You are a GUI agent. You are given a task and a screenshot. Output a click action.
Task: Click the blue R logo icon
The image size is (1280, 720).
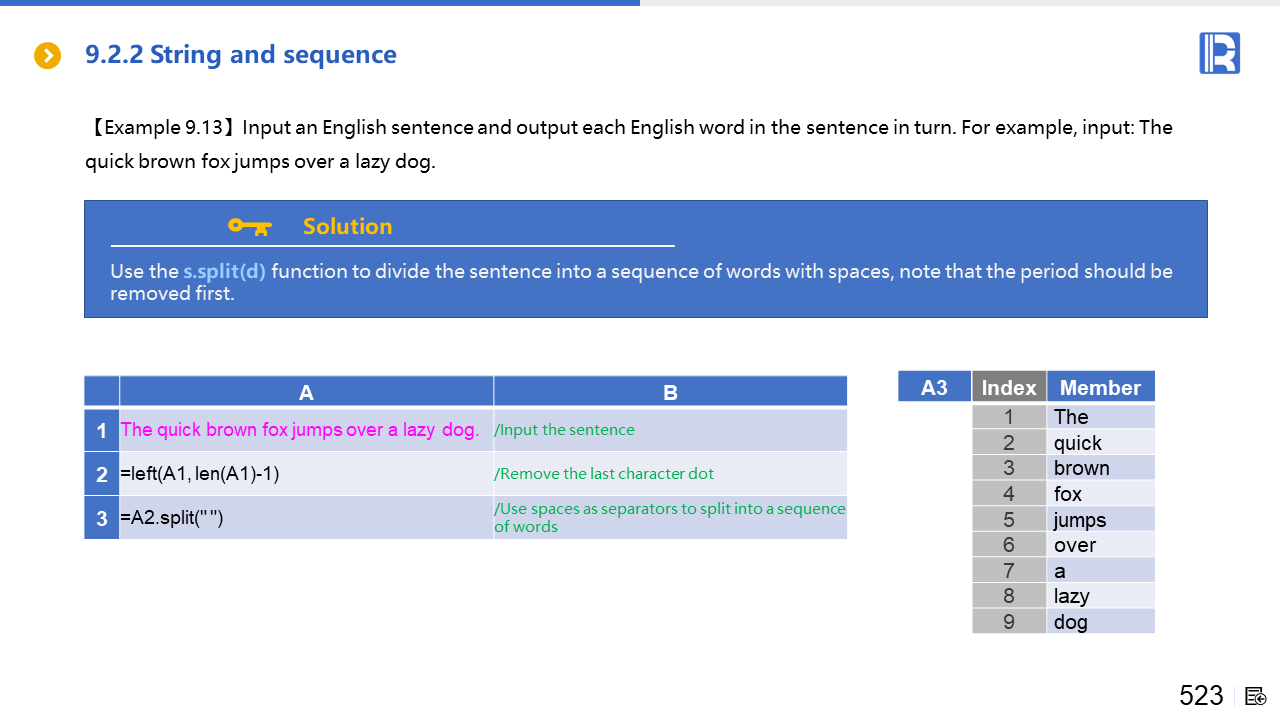pyautogui.click(x=1219, y=53)
